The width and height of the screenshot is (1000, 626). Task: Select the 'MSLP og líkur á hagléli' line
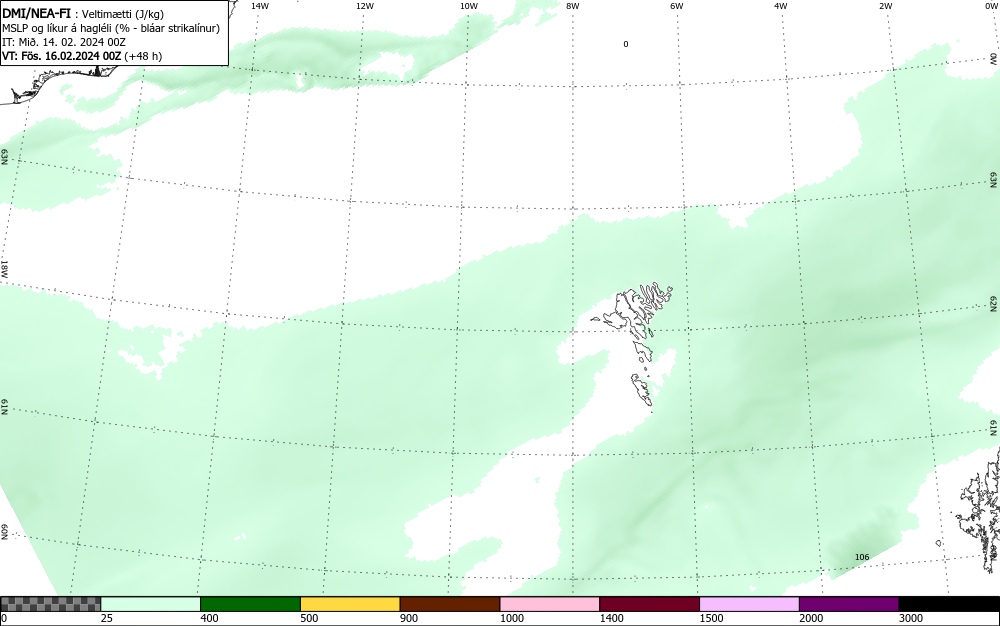coord(111,28)
